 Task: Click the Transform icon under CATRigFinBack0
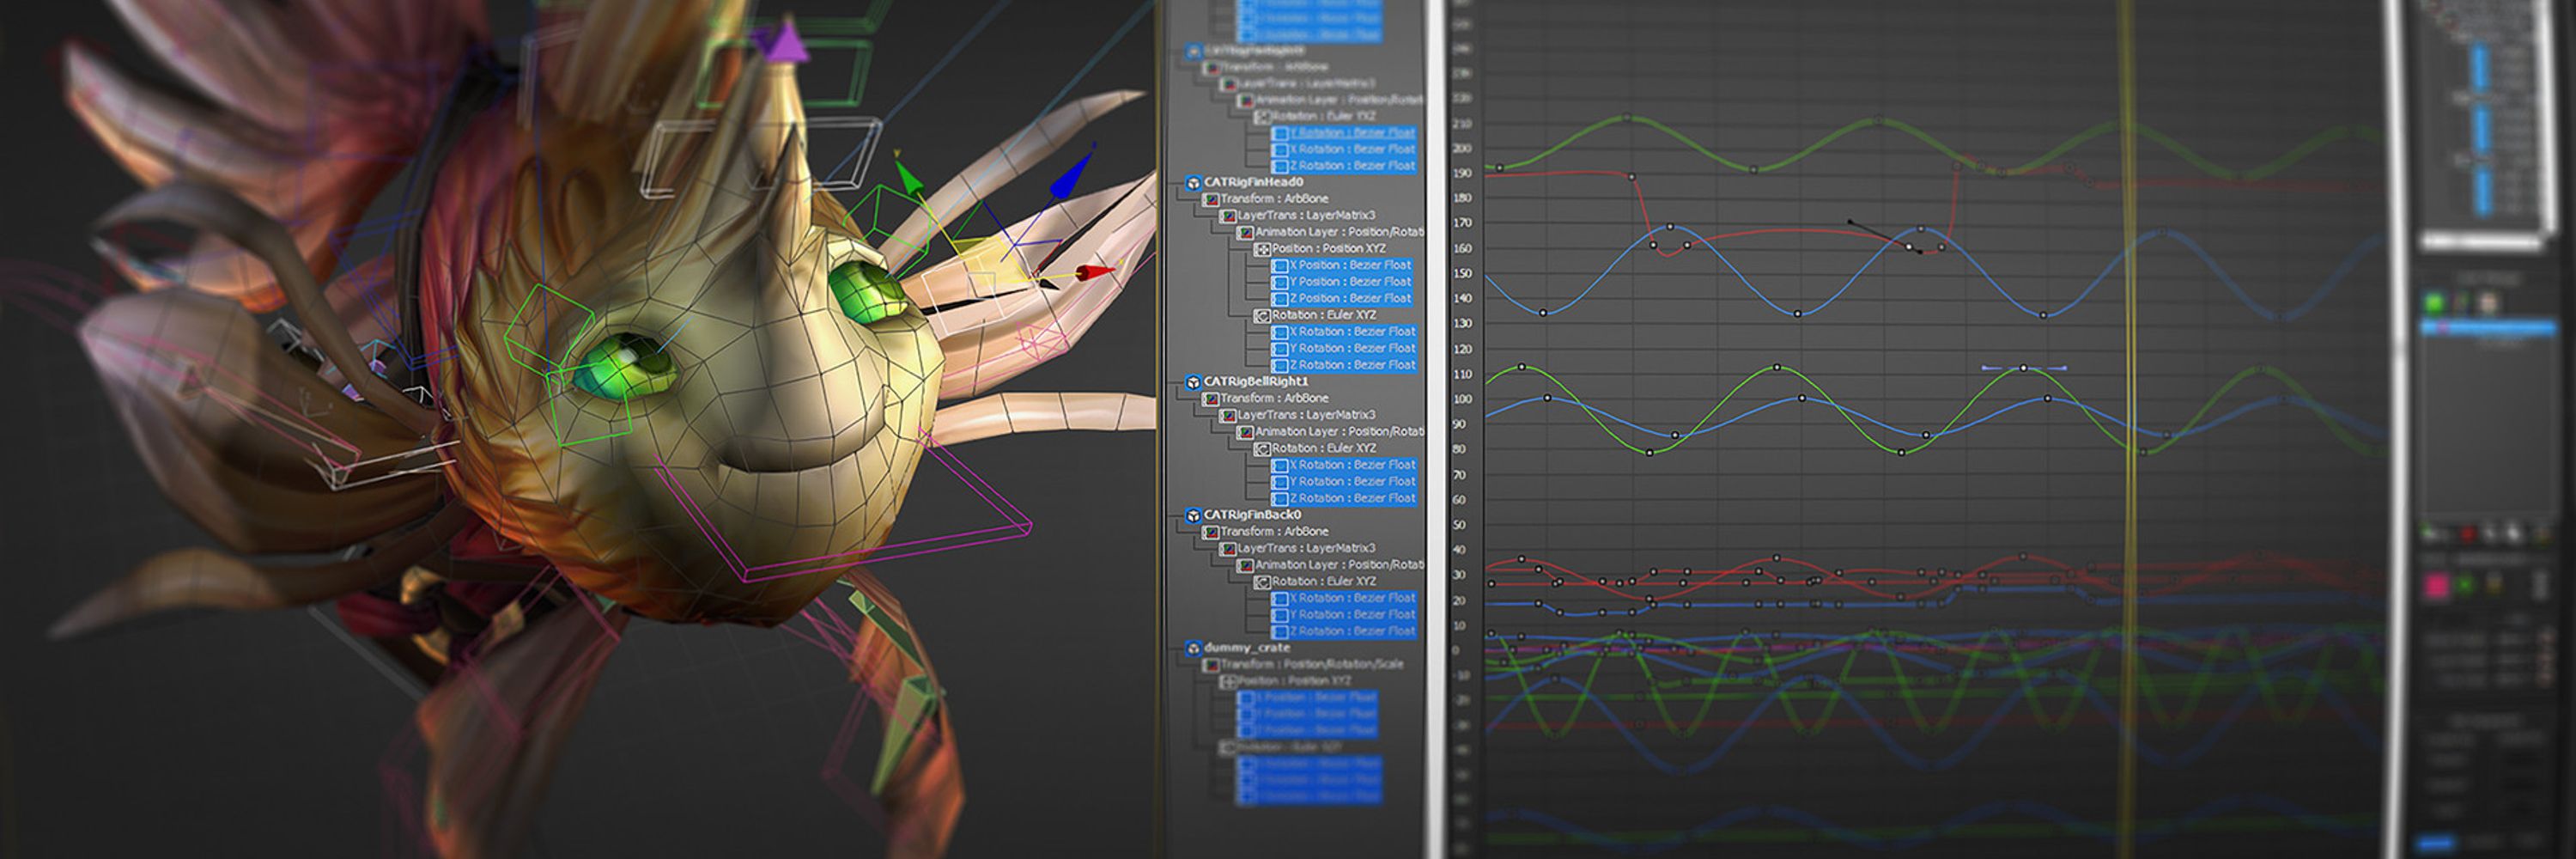[1210, 532]
